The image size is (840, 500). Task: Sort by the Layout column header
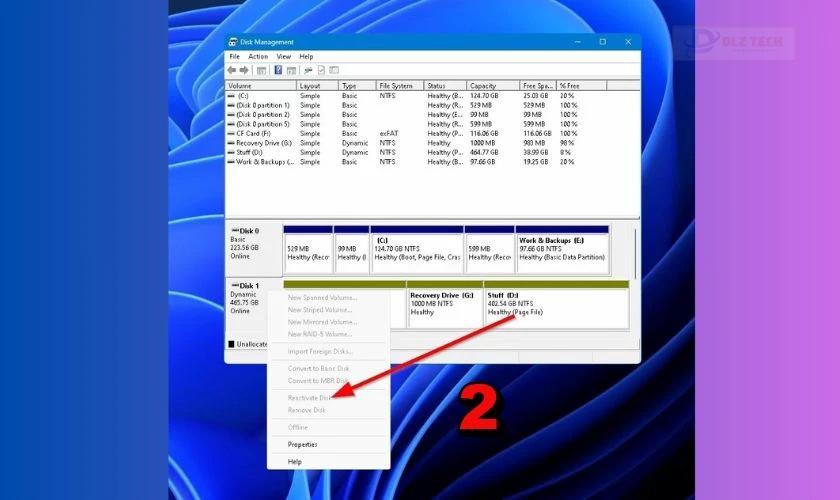[317, 86]
